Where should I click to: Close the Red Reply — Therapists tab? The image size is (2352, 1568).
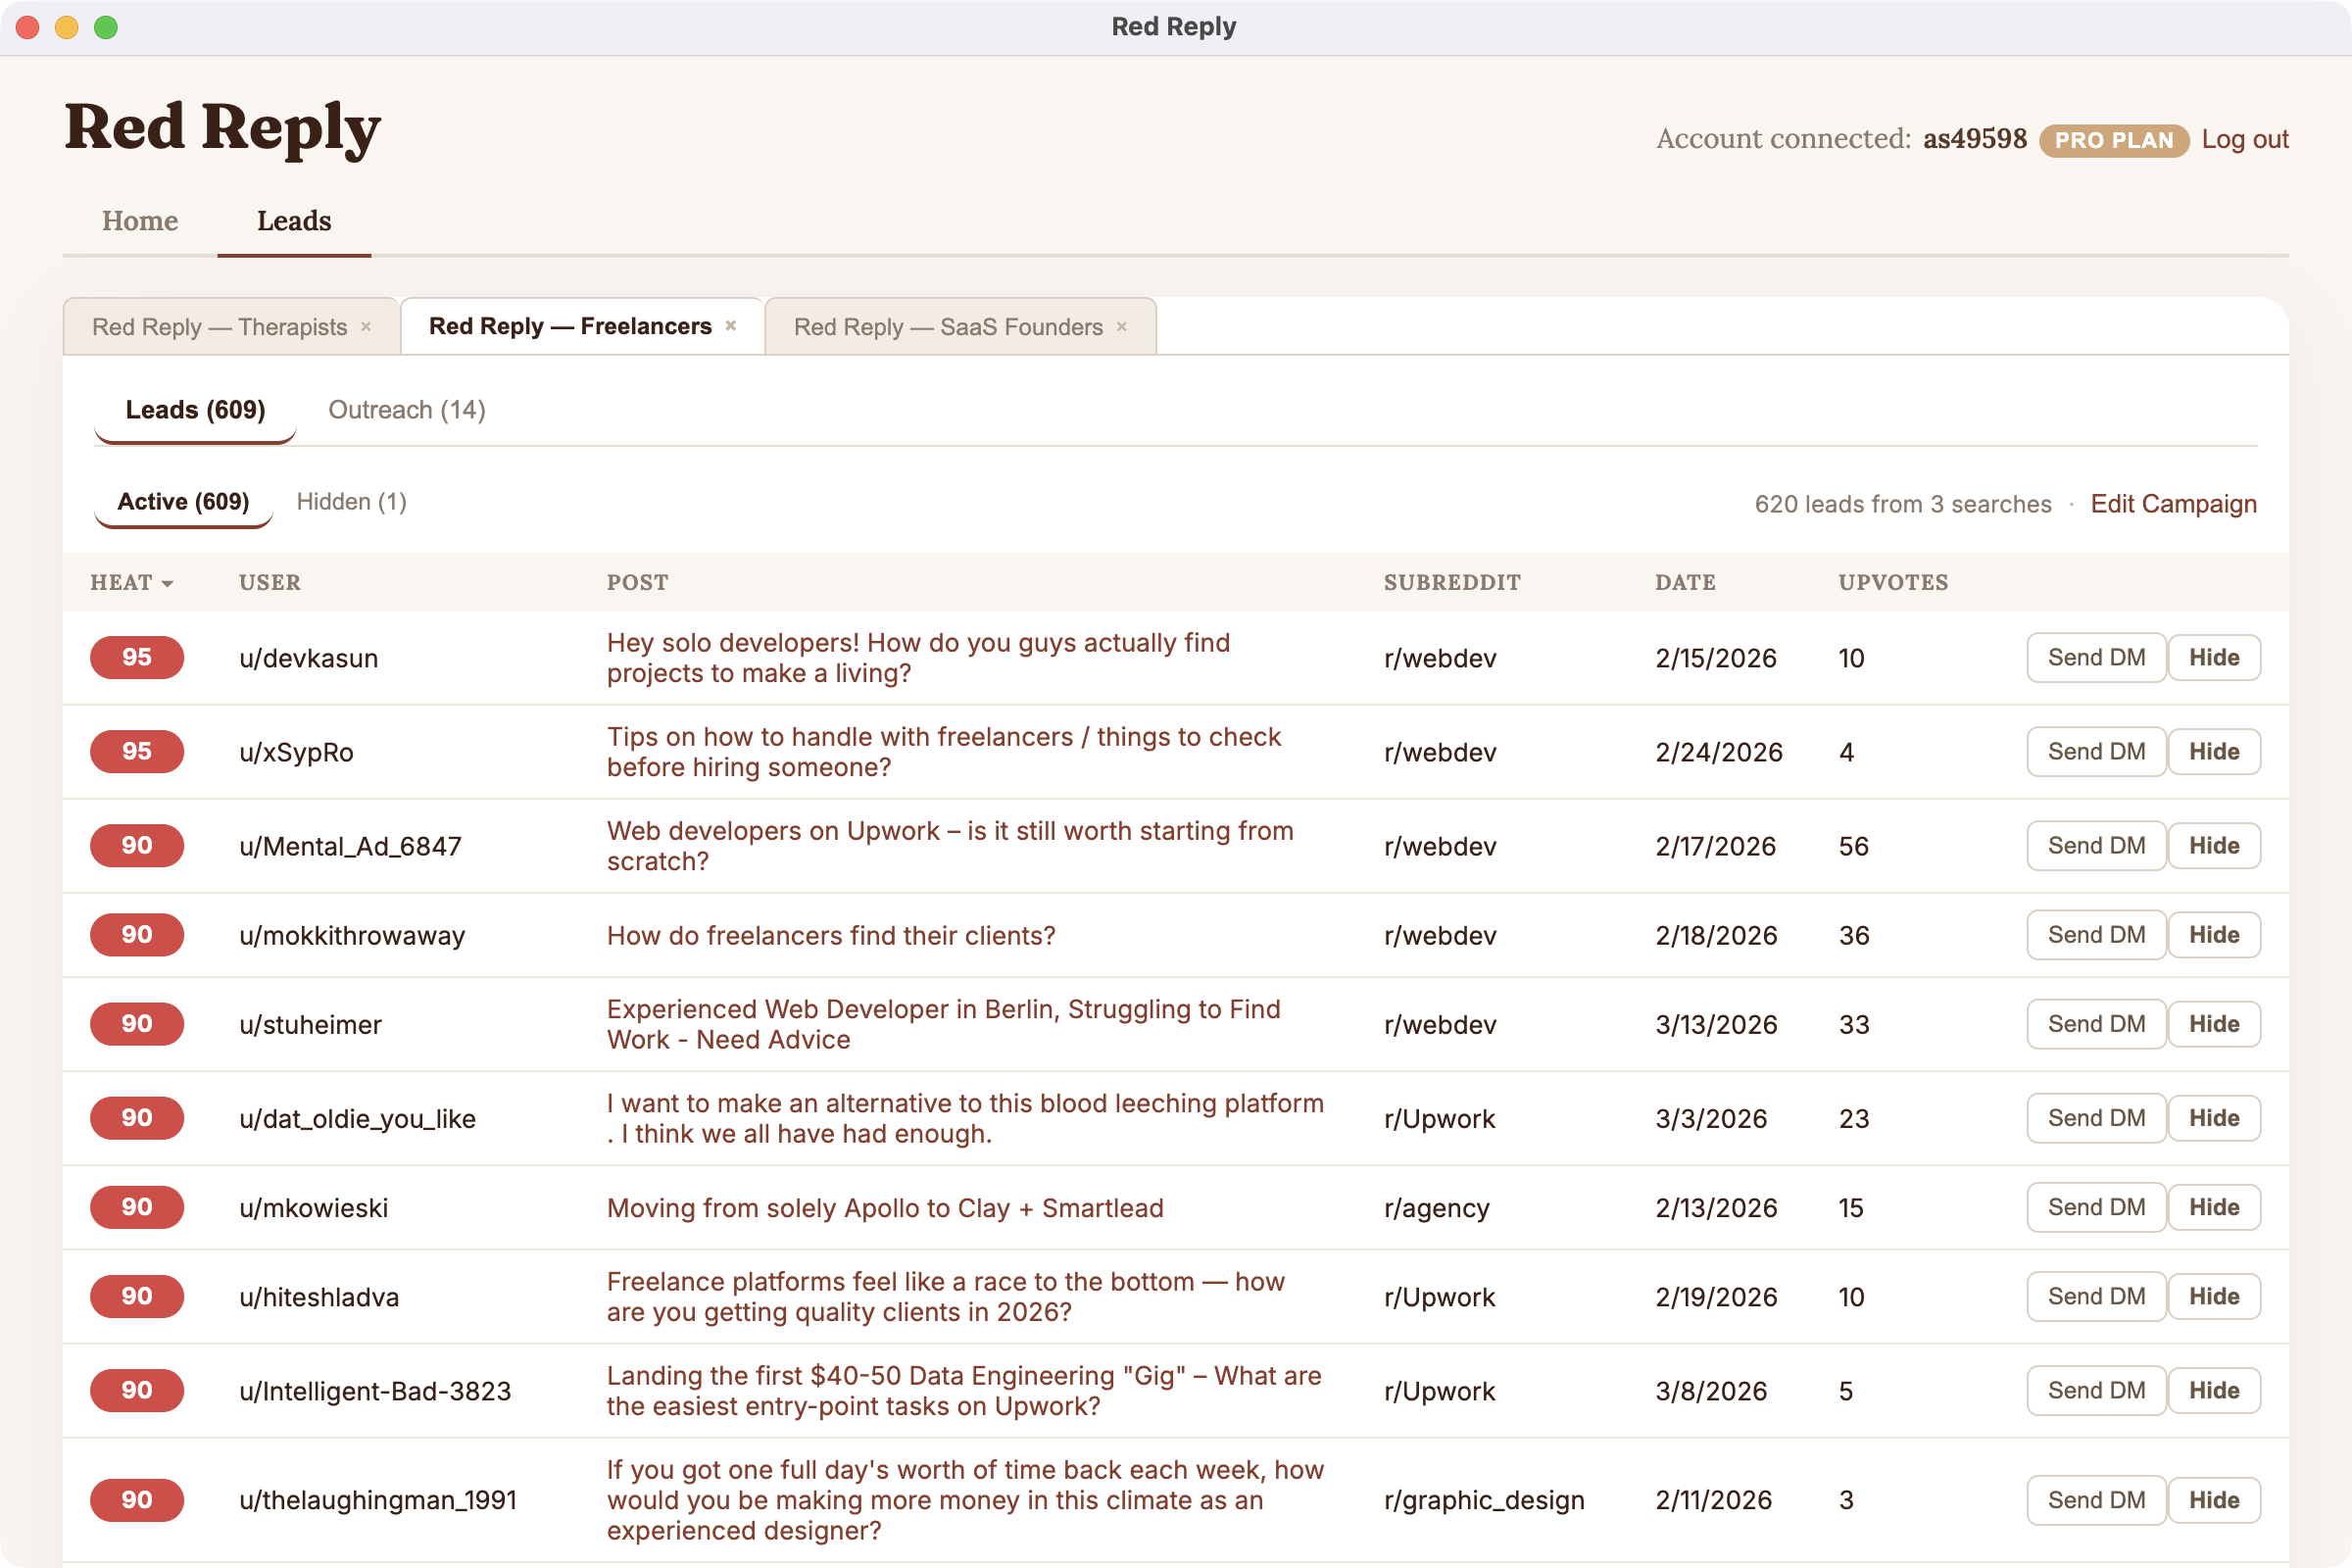click(366, 326)
